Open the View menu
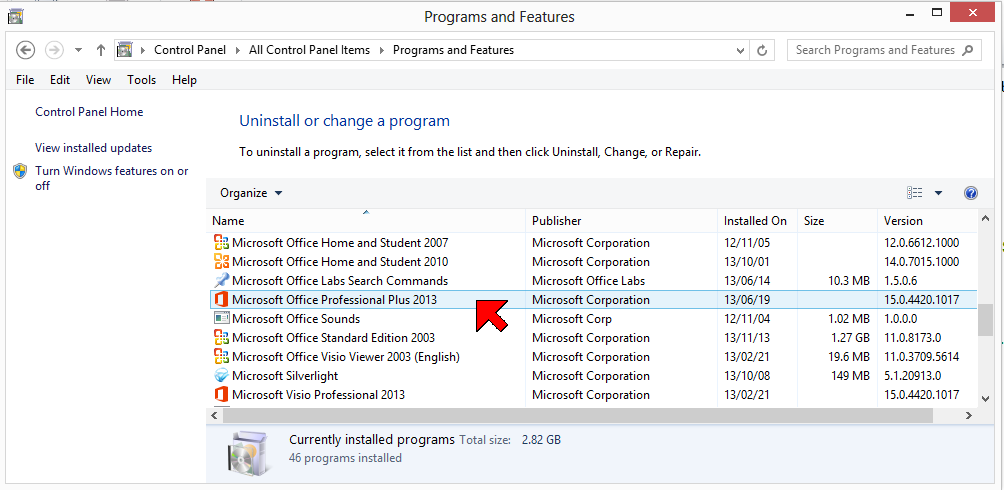The height and width of the screenshot is (490, 1004). [x=99, y=80]
